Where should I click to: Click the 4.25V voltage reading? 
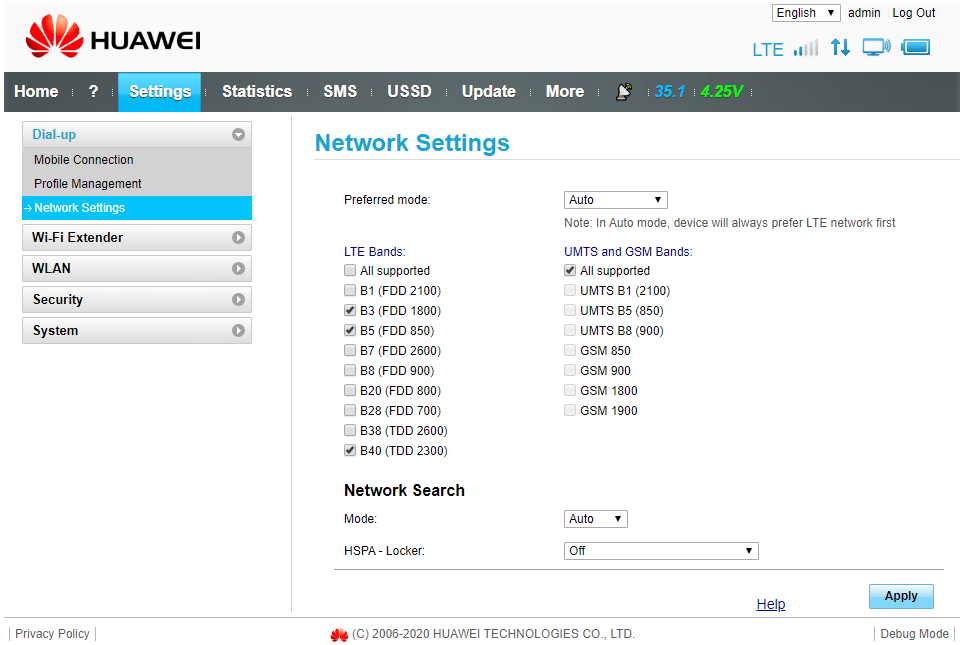tap(721, 91)
